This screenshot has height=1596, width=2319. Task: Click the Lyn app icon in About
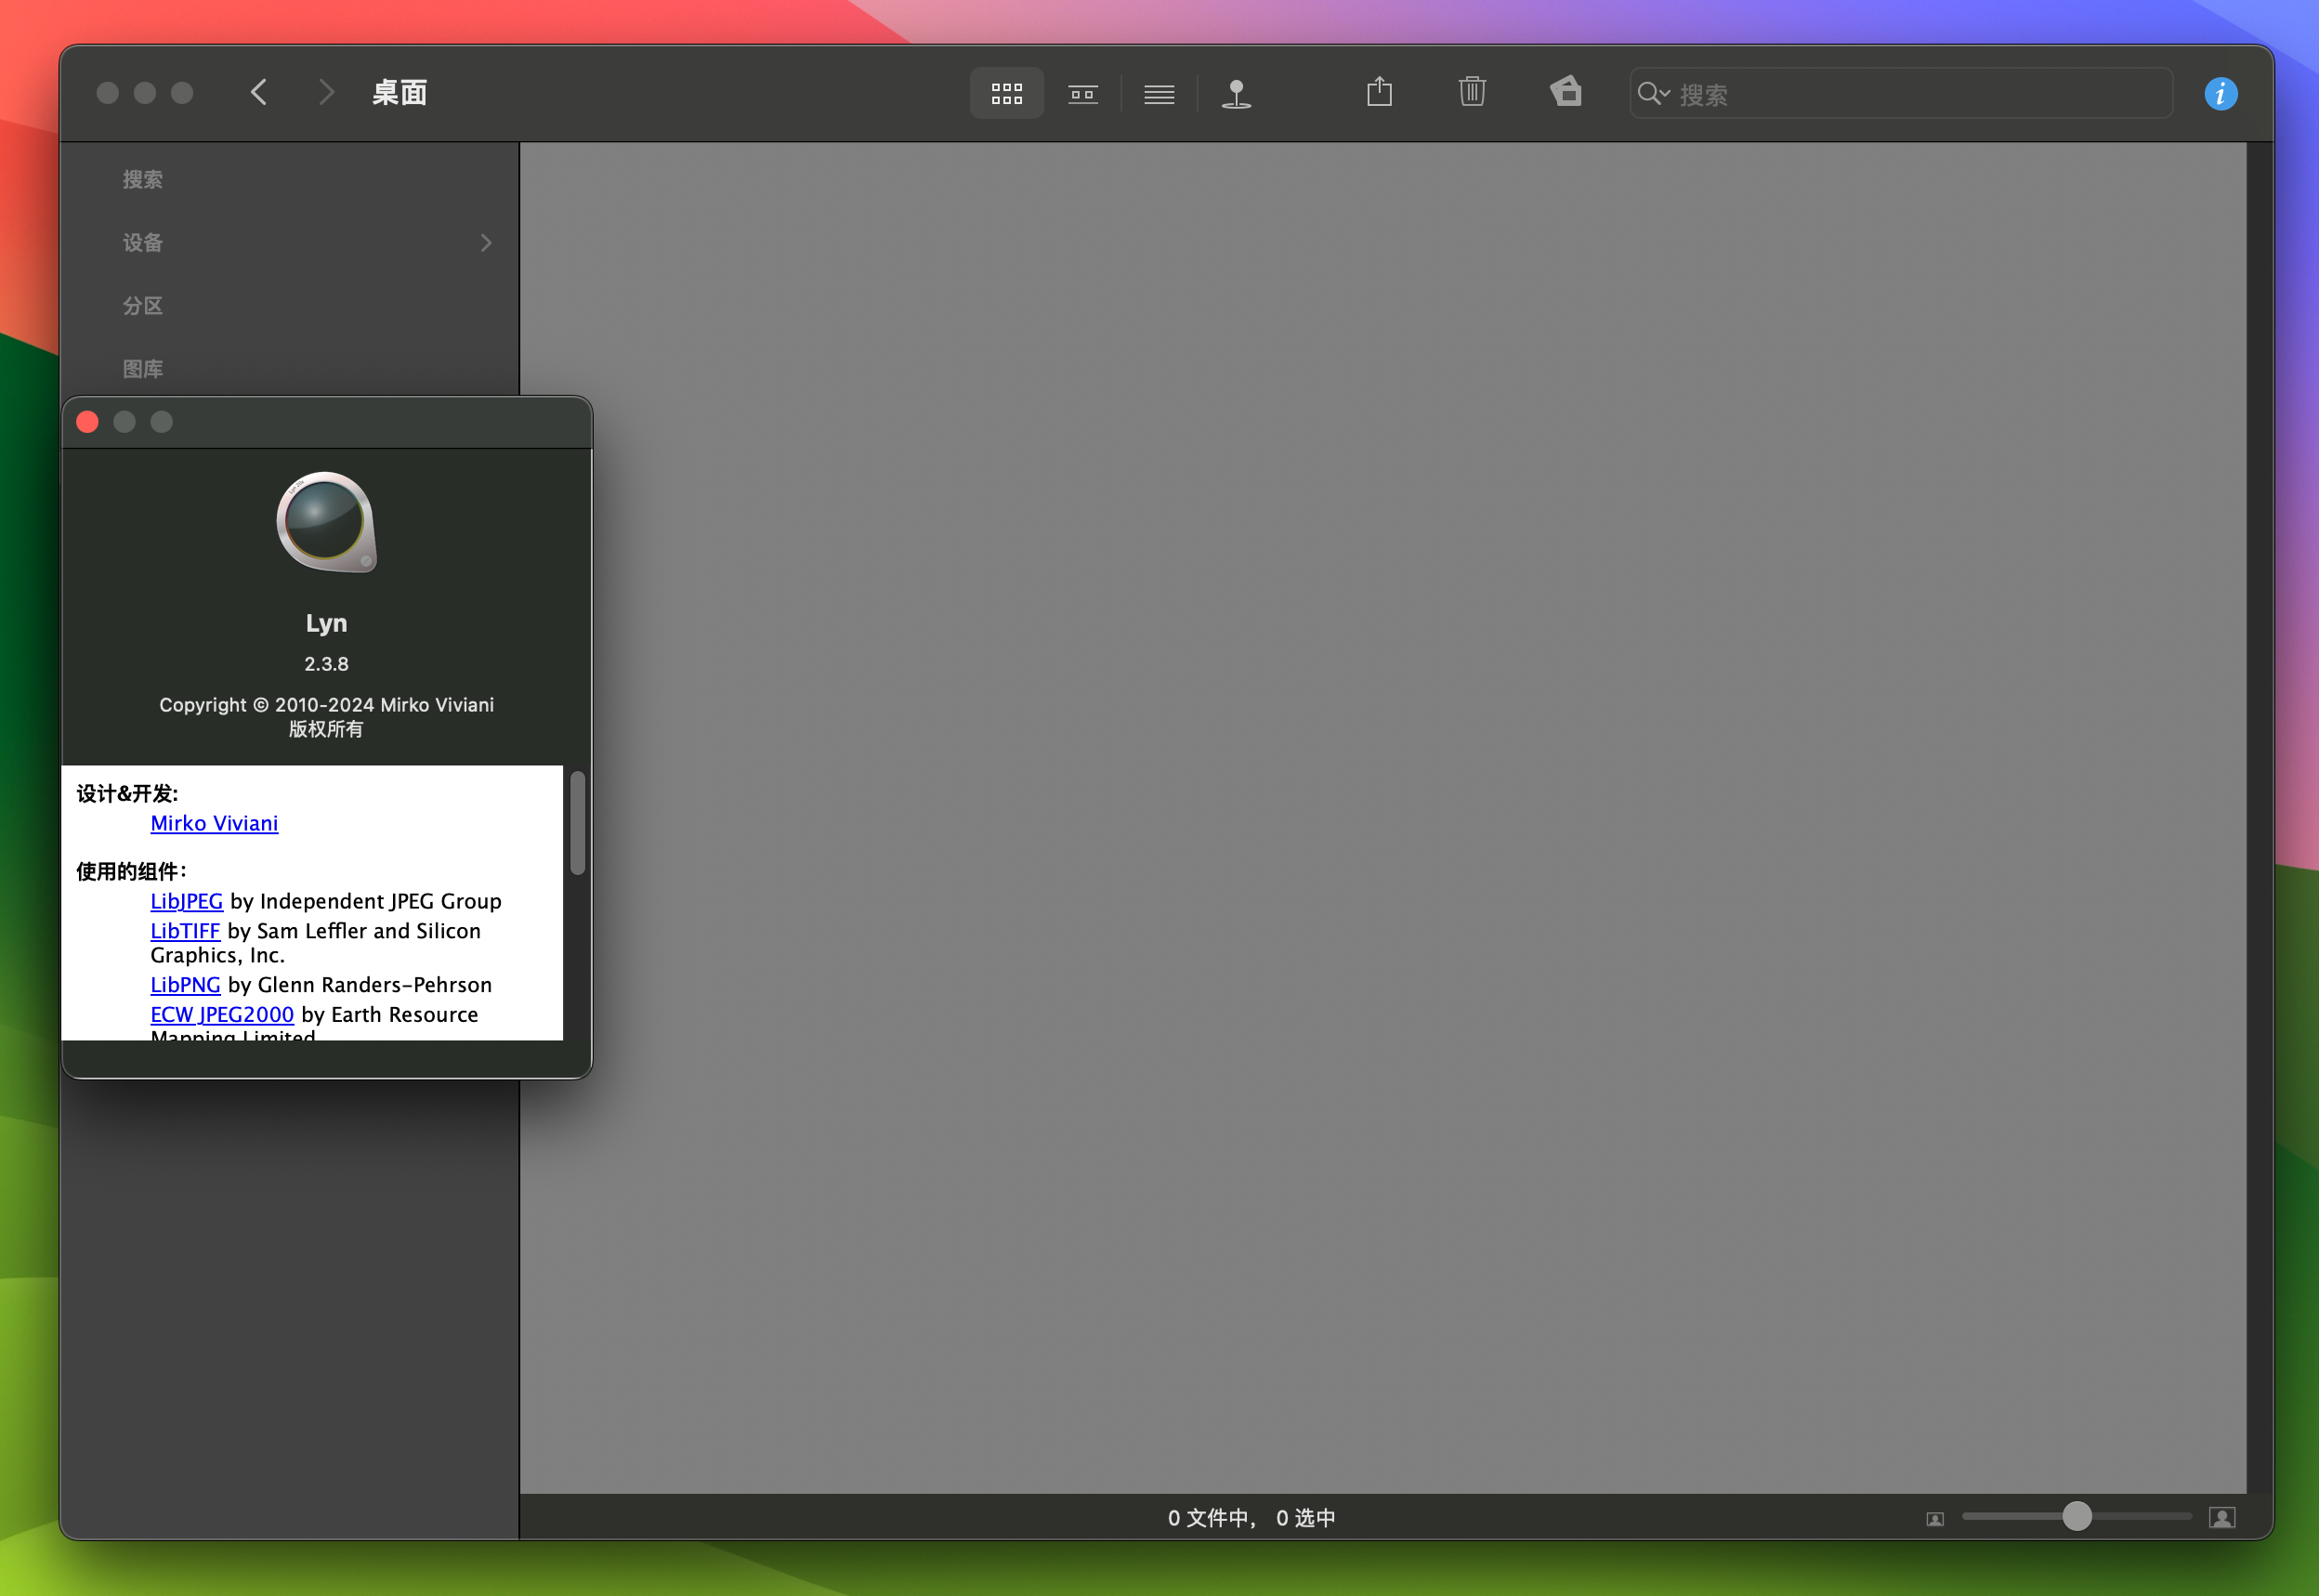coord(327,522)
